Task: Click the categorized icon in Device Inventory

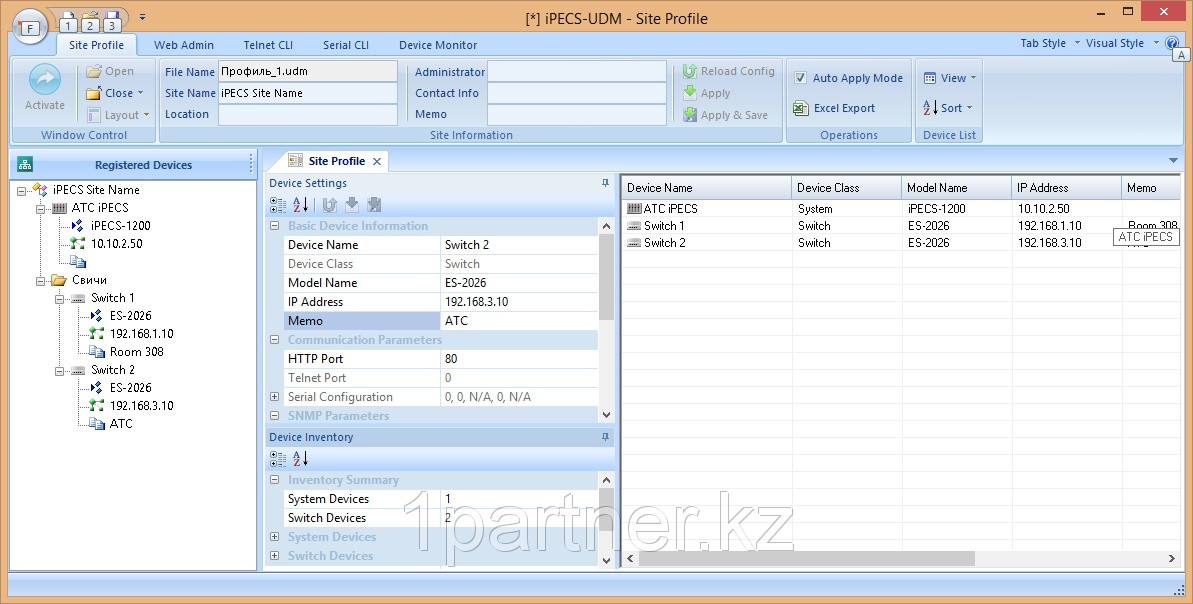Action: pos(278,459)
